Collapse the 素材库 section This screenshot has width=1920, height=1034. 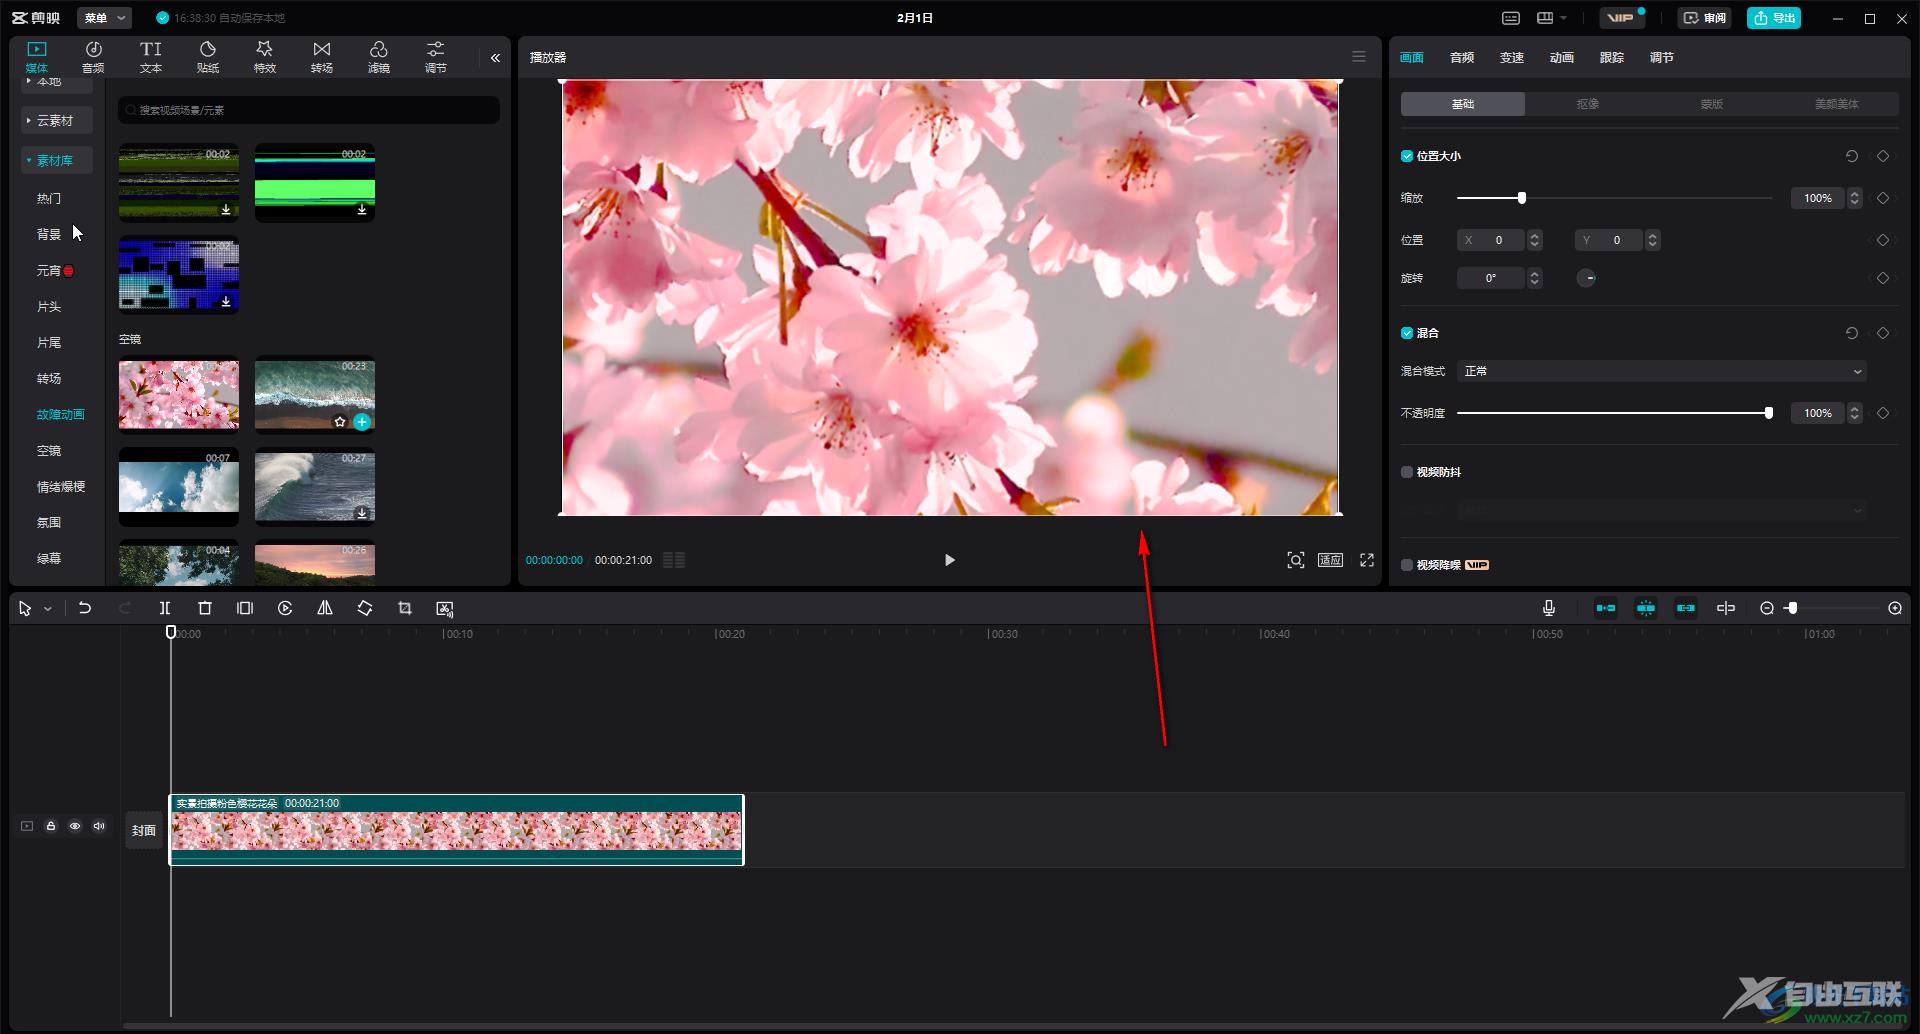(57, 160)
